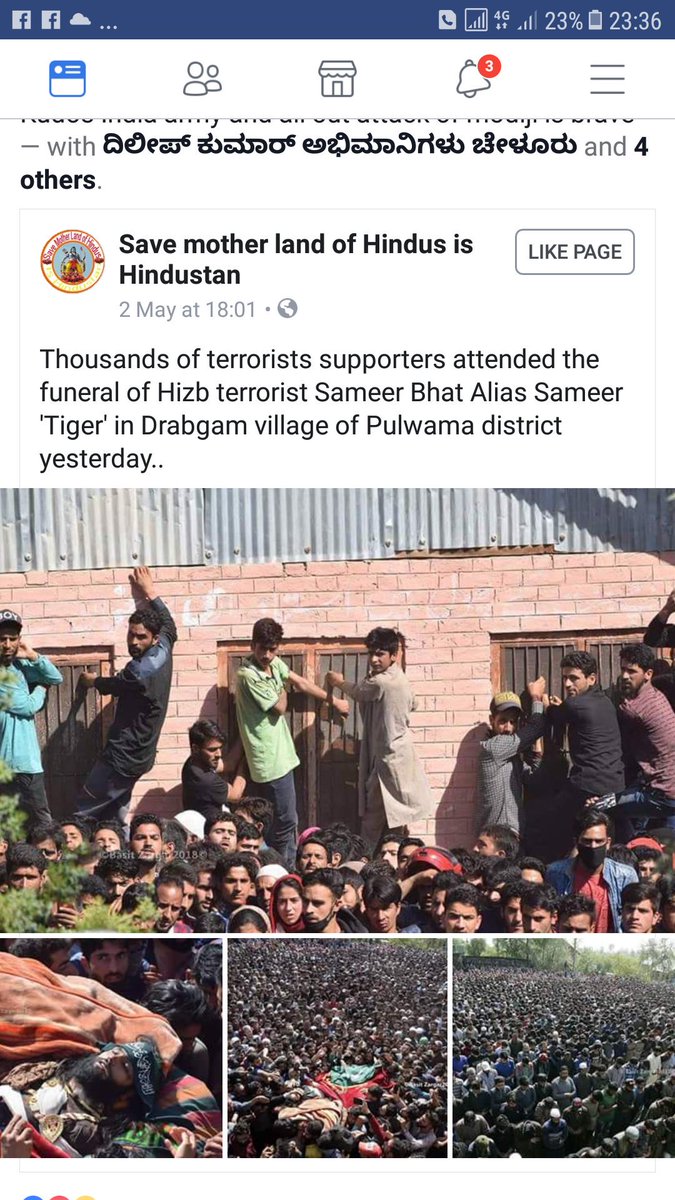Open the large photo of men by brick wall
675x1200 pixels.
(337, 710)
